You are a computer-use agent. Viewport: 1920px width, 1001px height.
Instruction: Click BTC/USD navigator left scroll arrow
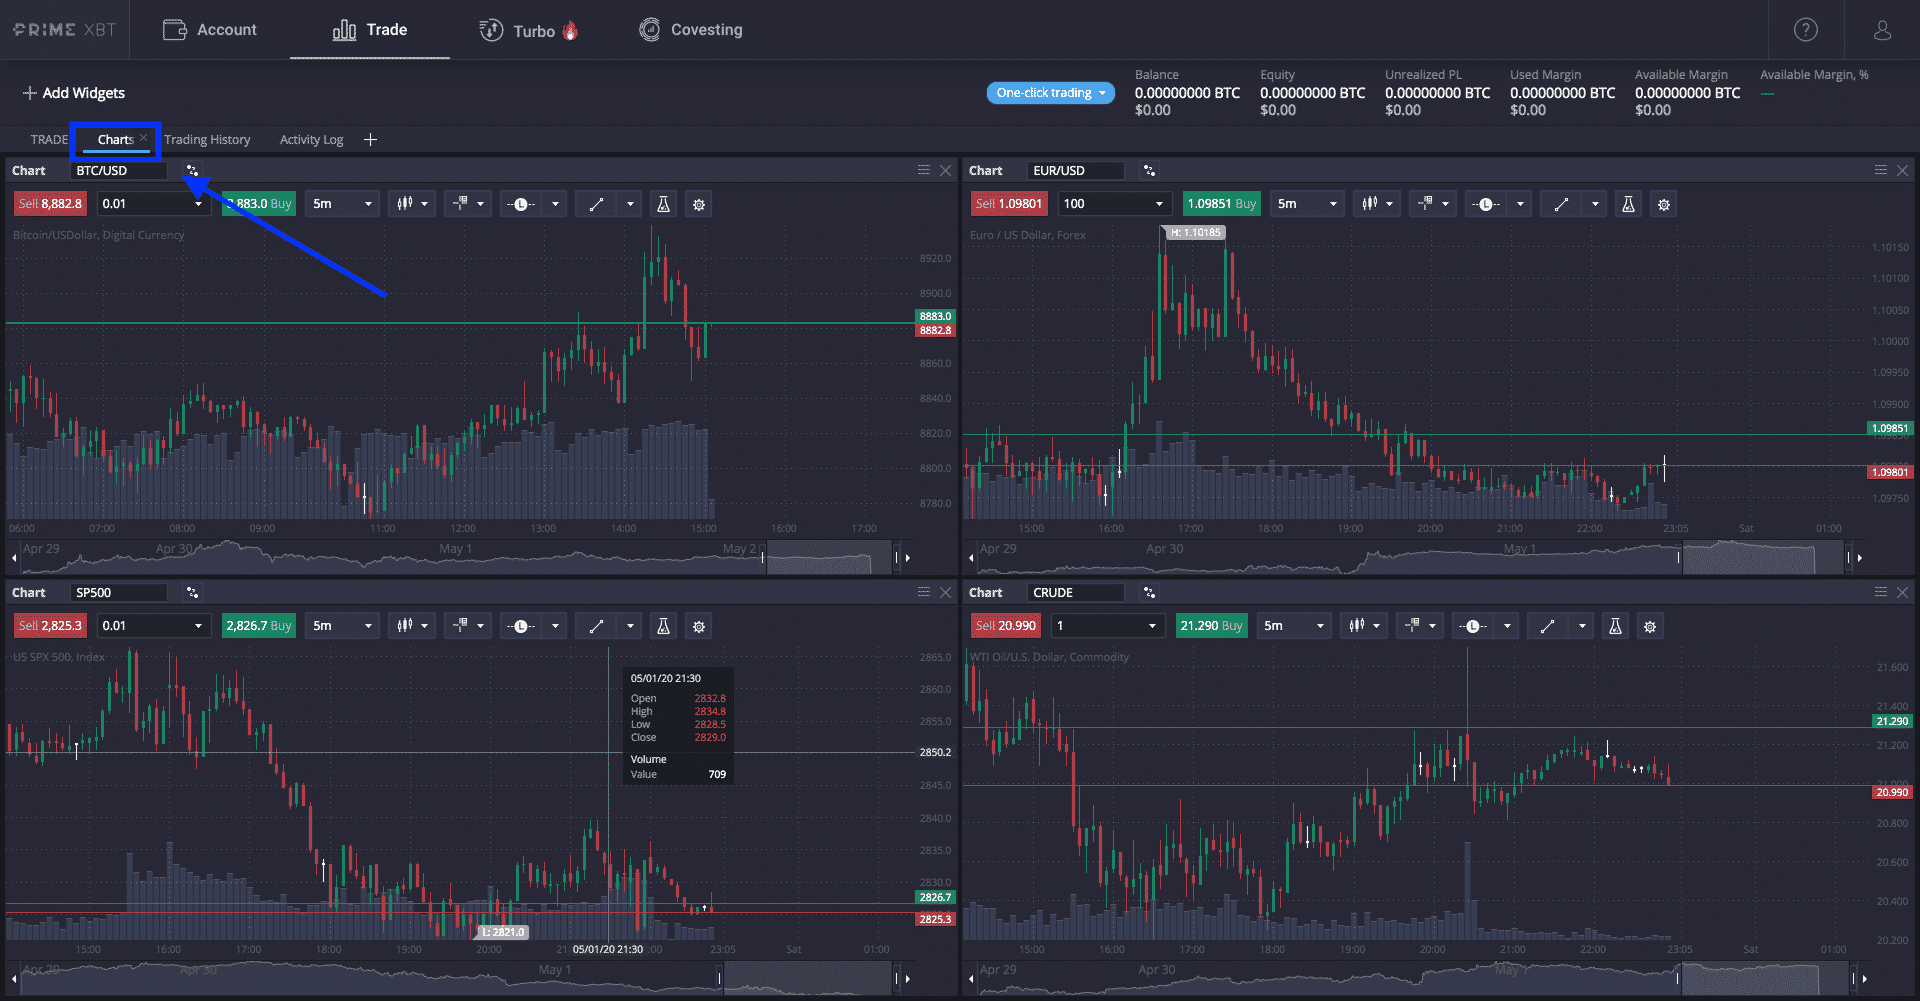tap(13, 558)
